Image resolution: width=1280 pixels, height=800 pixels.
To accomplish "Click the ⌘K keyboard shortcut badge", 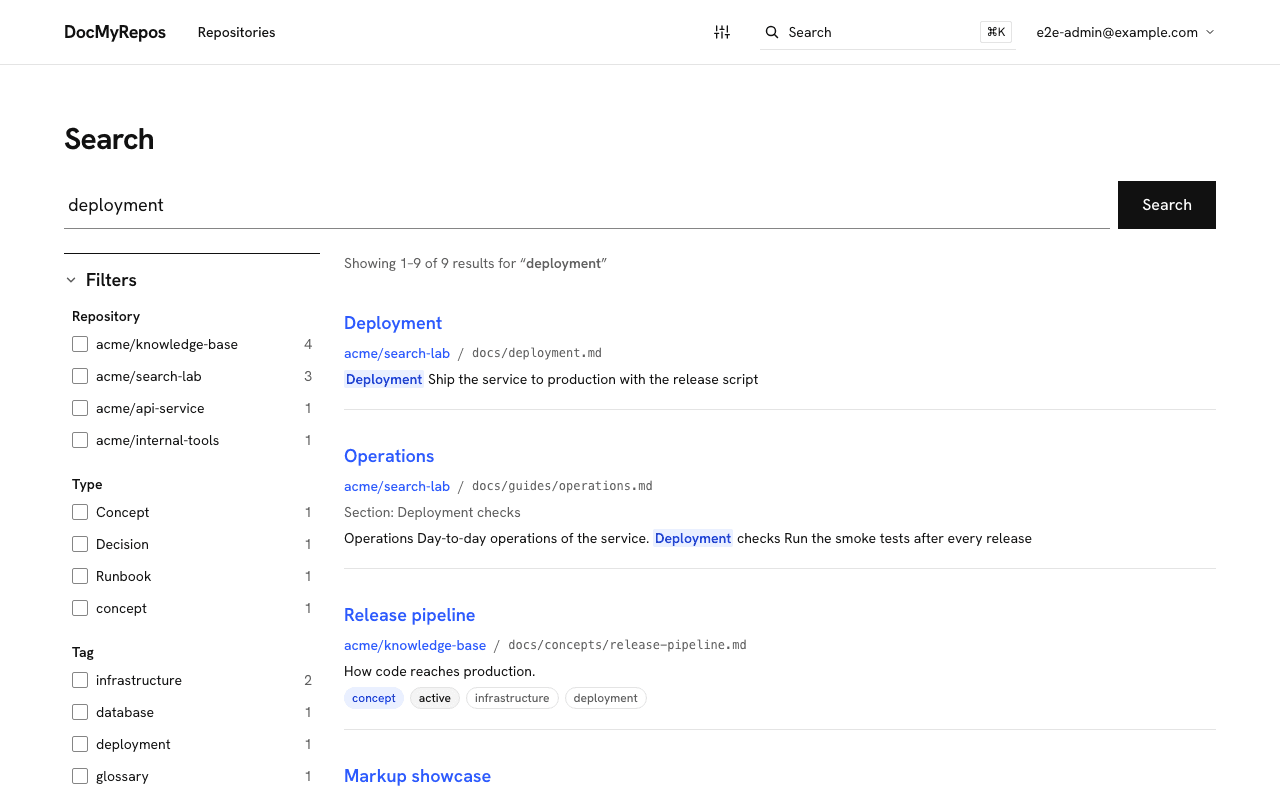I will (996, 32).
